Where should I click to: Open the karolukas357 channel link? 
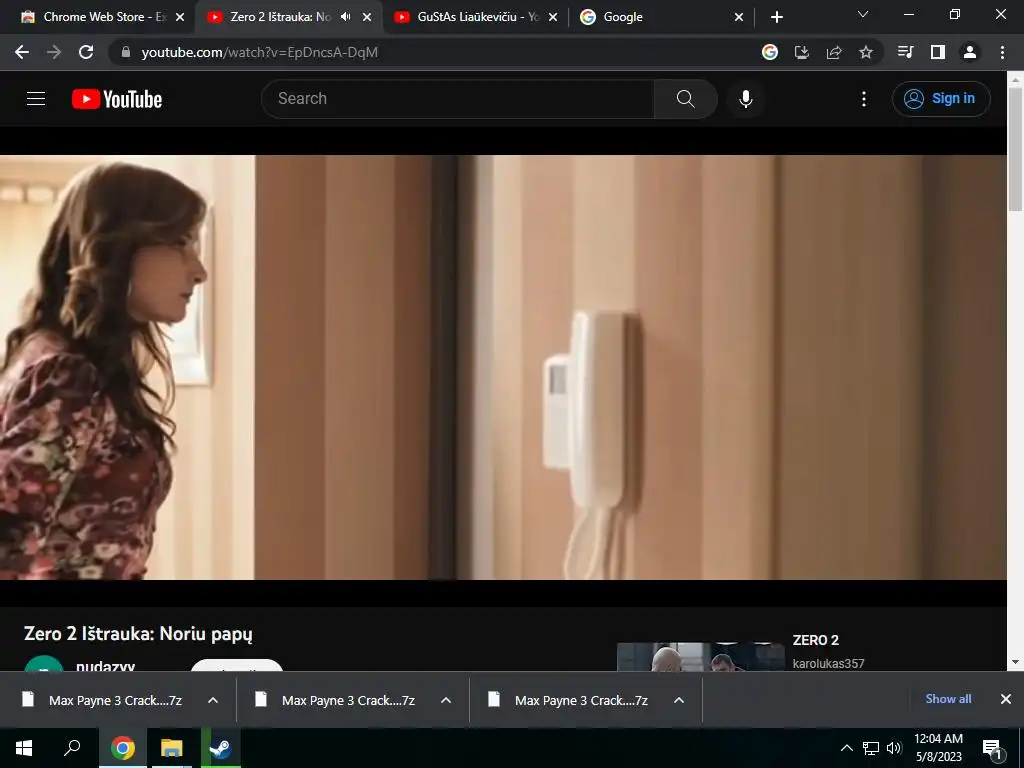(x=828, y=664)
